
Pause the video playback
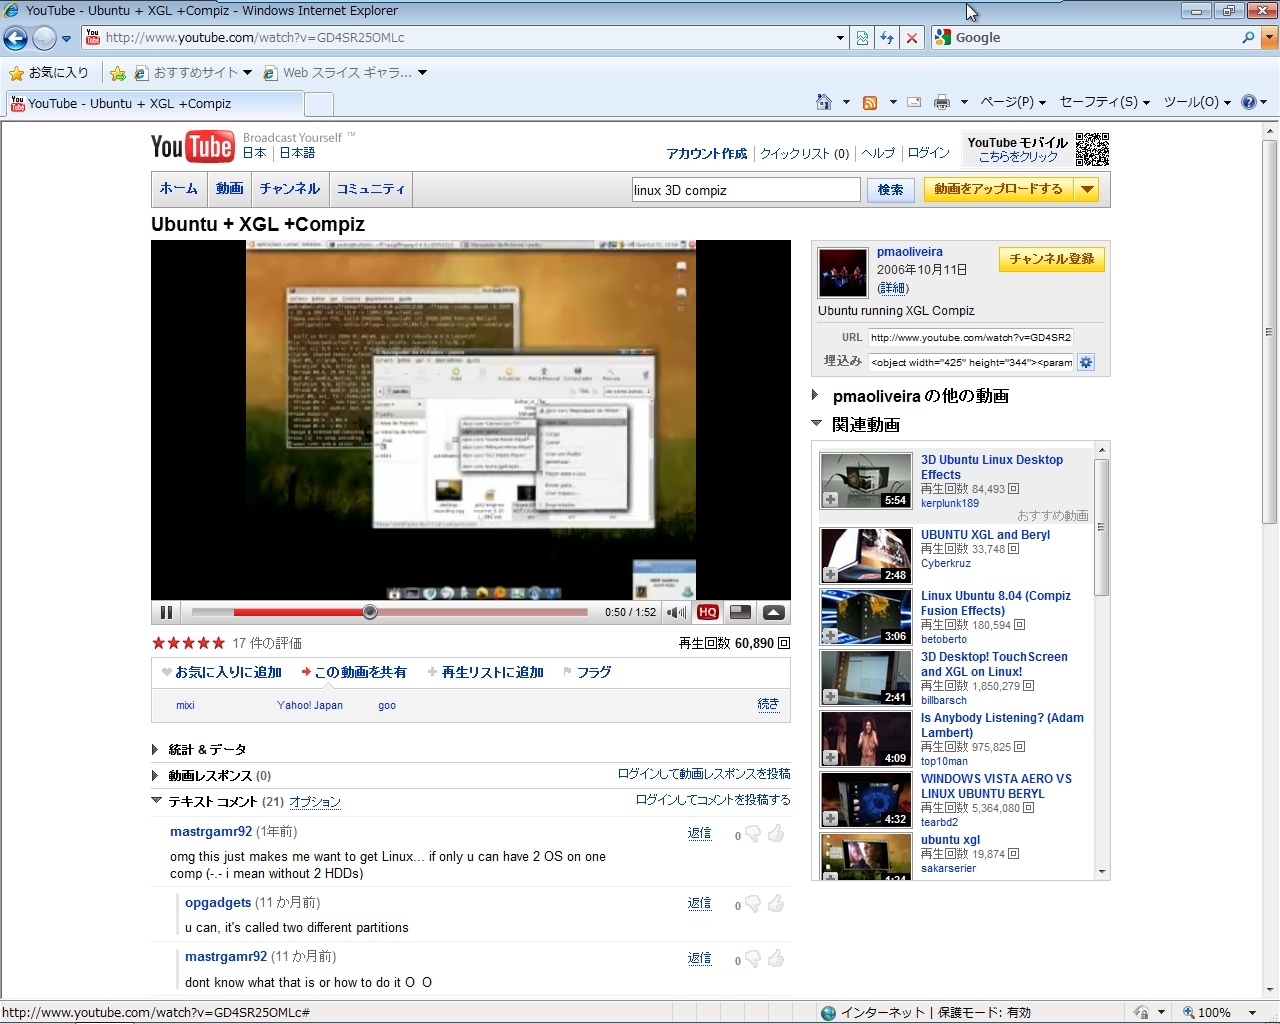click(x=166, y=612)
